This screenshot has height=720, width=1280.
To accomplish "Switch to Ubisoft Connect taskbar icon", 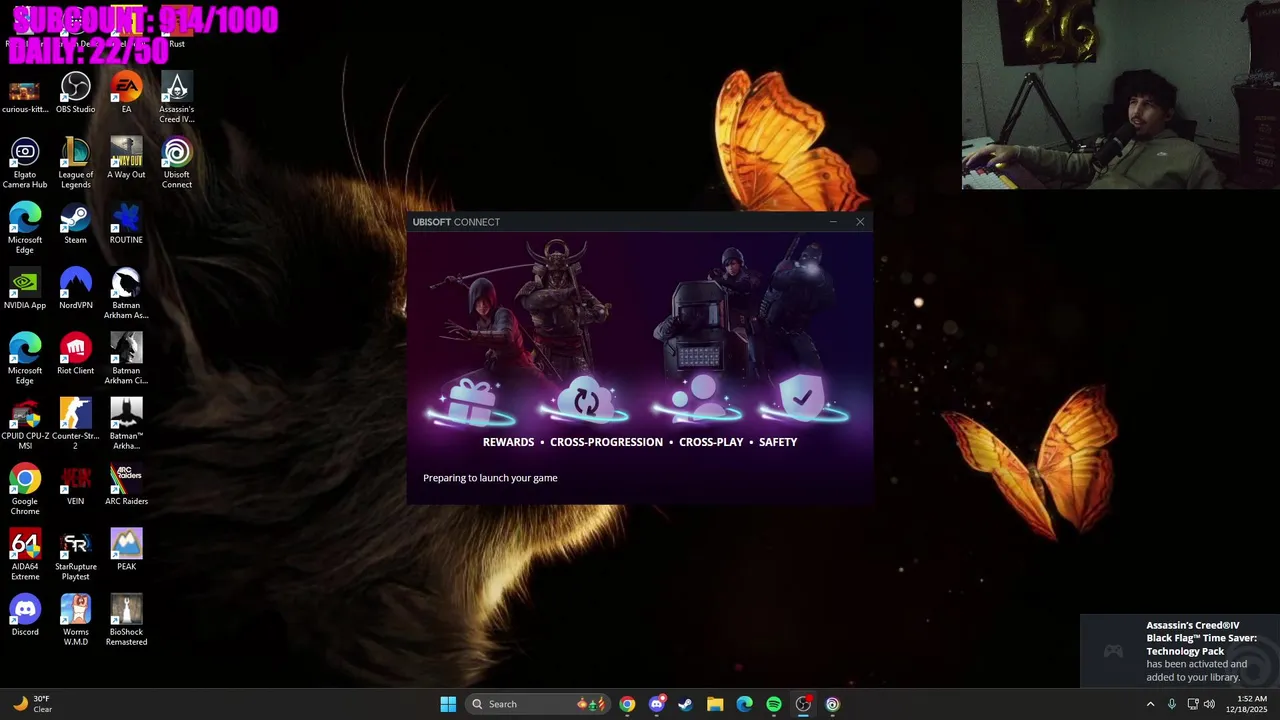I will click(832, 704).
